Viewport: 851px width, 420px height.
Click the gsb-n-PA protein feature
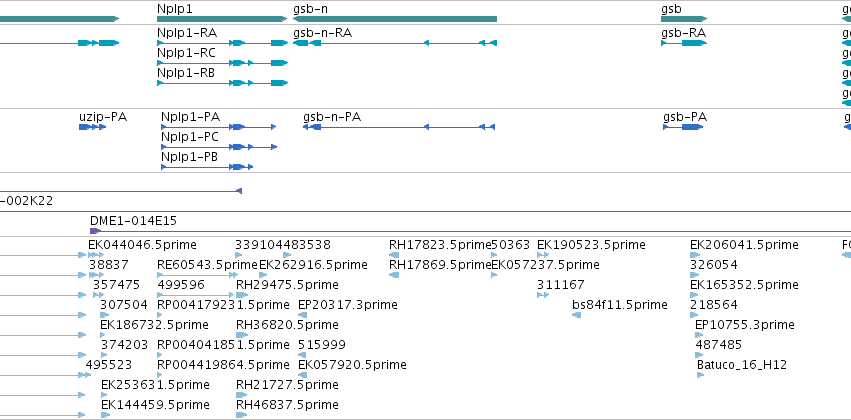coord(399,127)
